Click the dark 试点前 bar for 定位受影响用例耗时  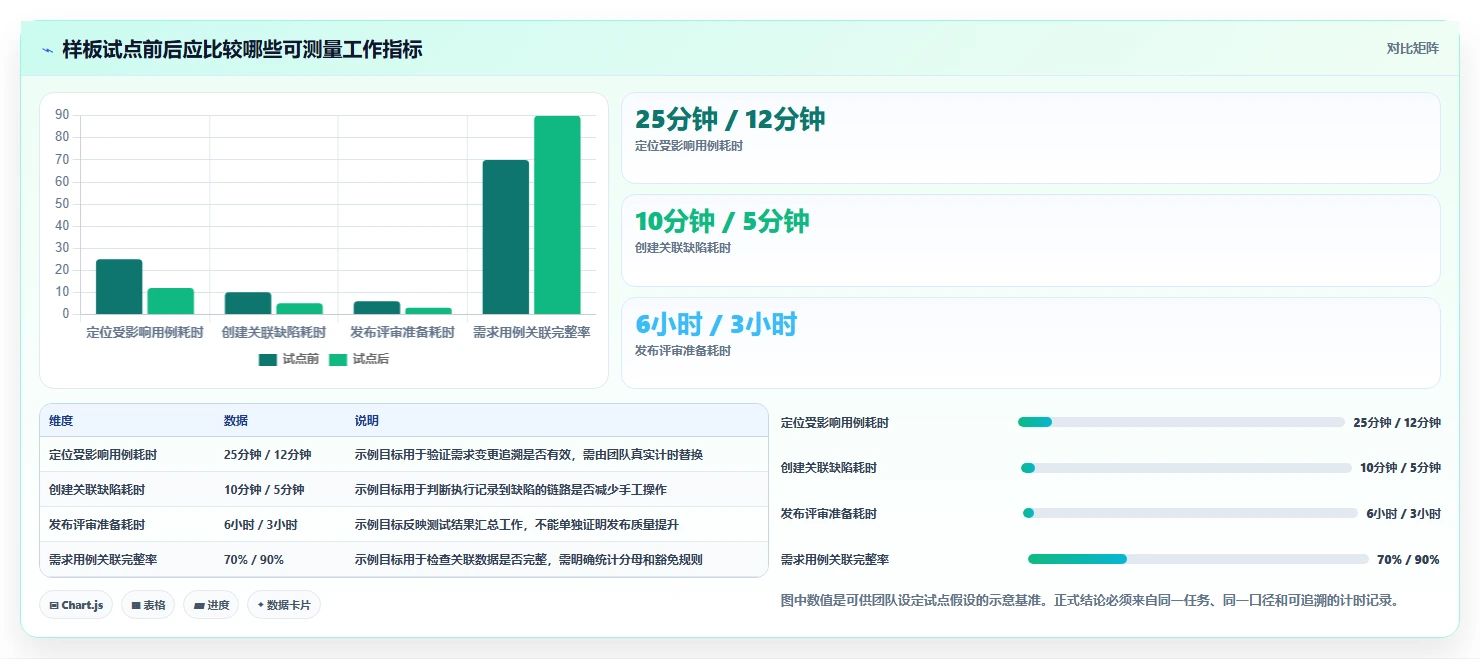(119, 287)
